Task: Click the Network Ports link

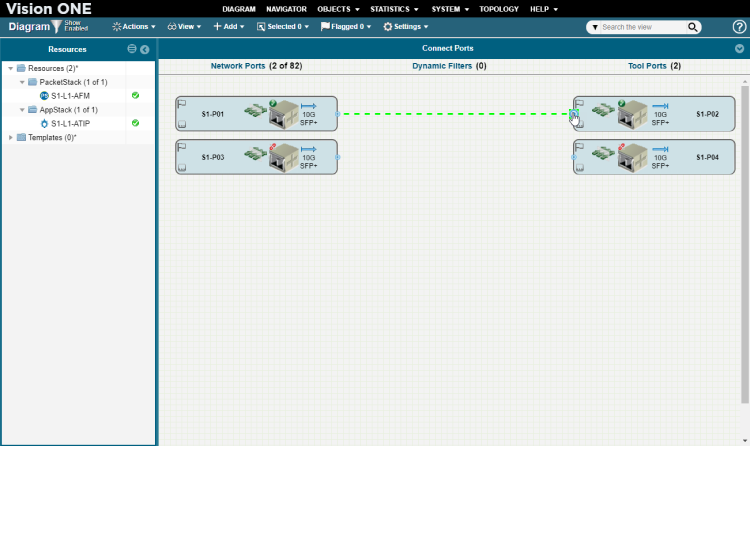Action: point(238,66)
